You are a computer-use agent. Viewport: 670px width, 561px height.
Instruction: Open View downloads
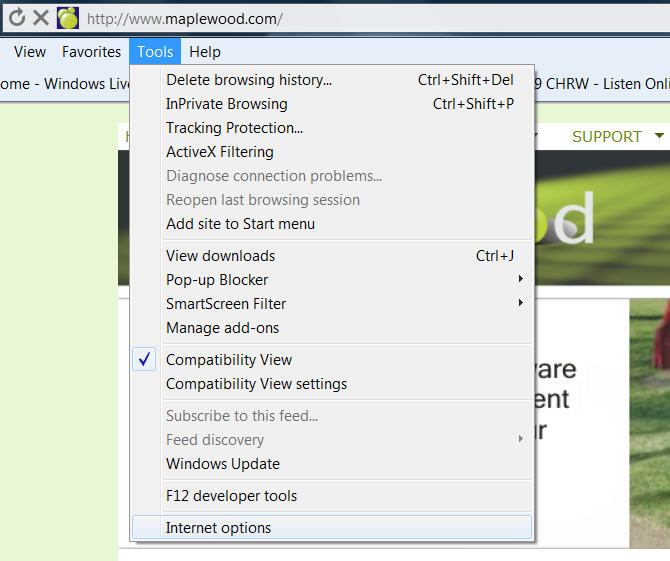tap(220, 256)
